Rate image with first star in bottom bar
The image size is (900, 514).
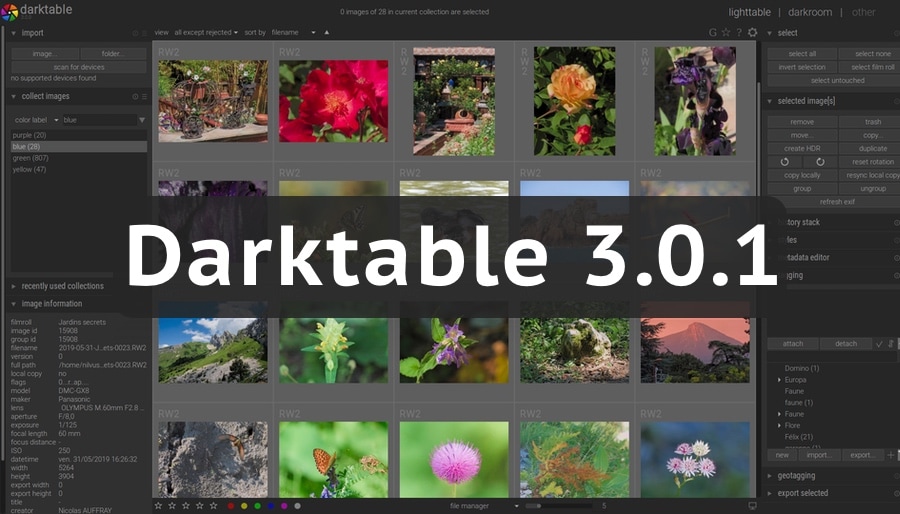tap(158, 506)
